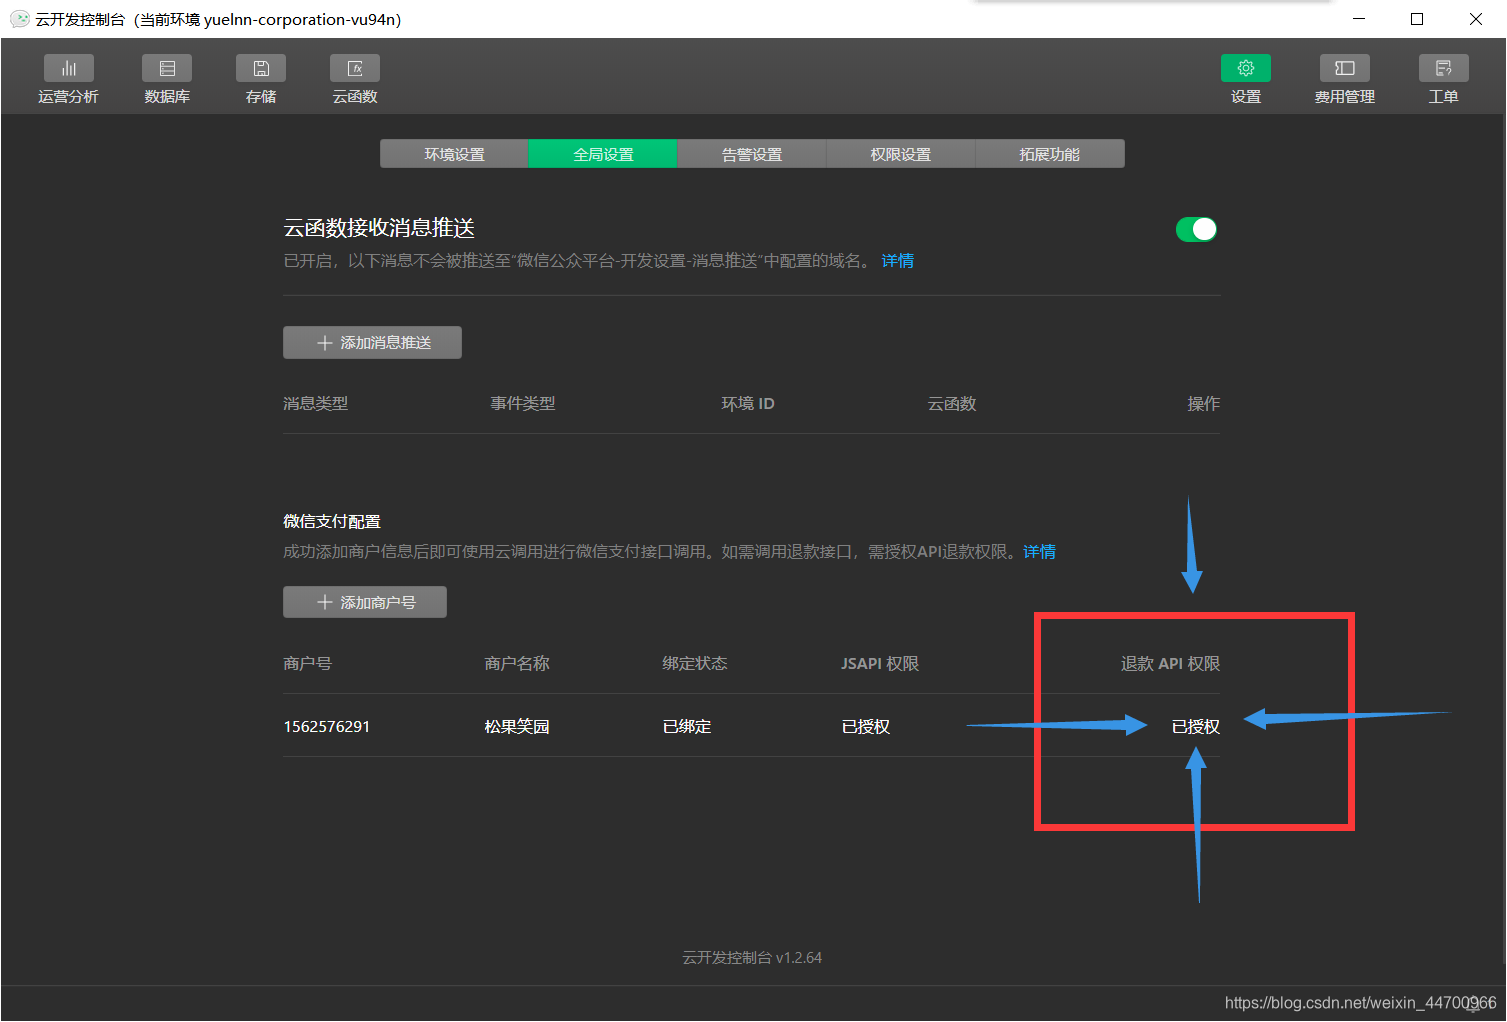Click the 环境 ID column header
This screenshot has height=1022, width=1507.
748,404
